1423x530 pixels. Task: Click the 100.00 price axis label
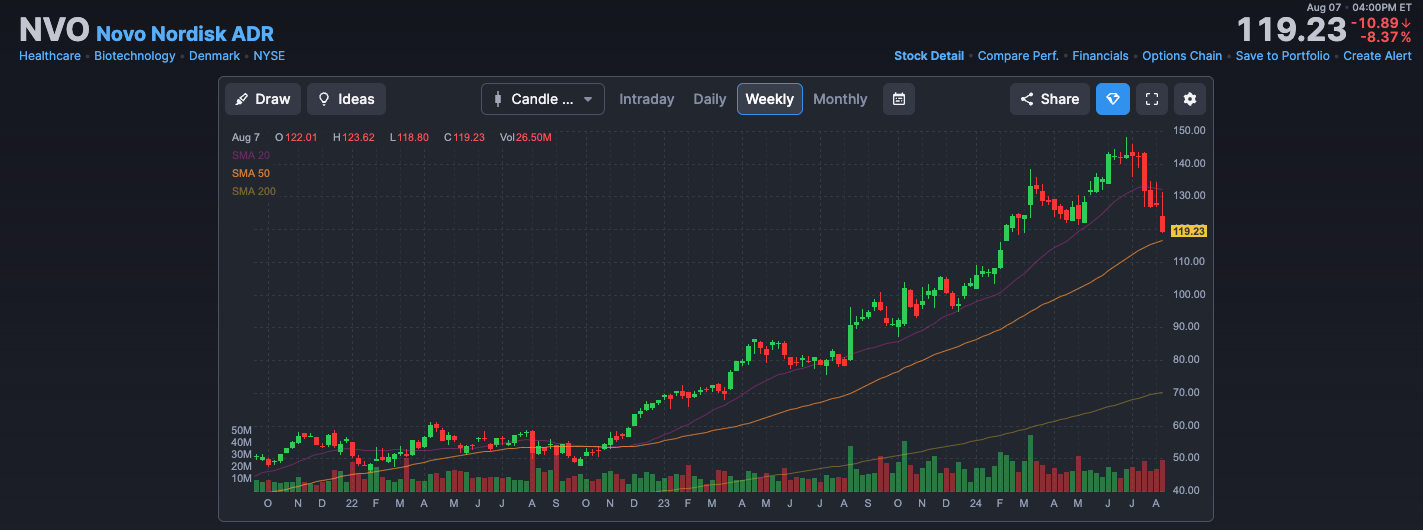point(1189,294)
